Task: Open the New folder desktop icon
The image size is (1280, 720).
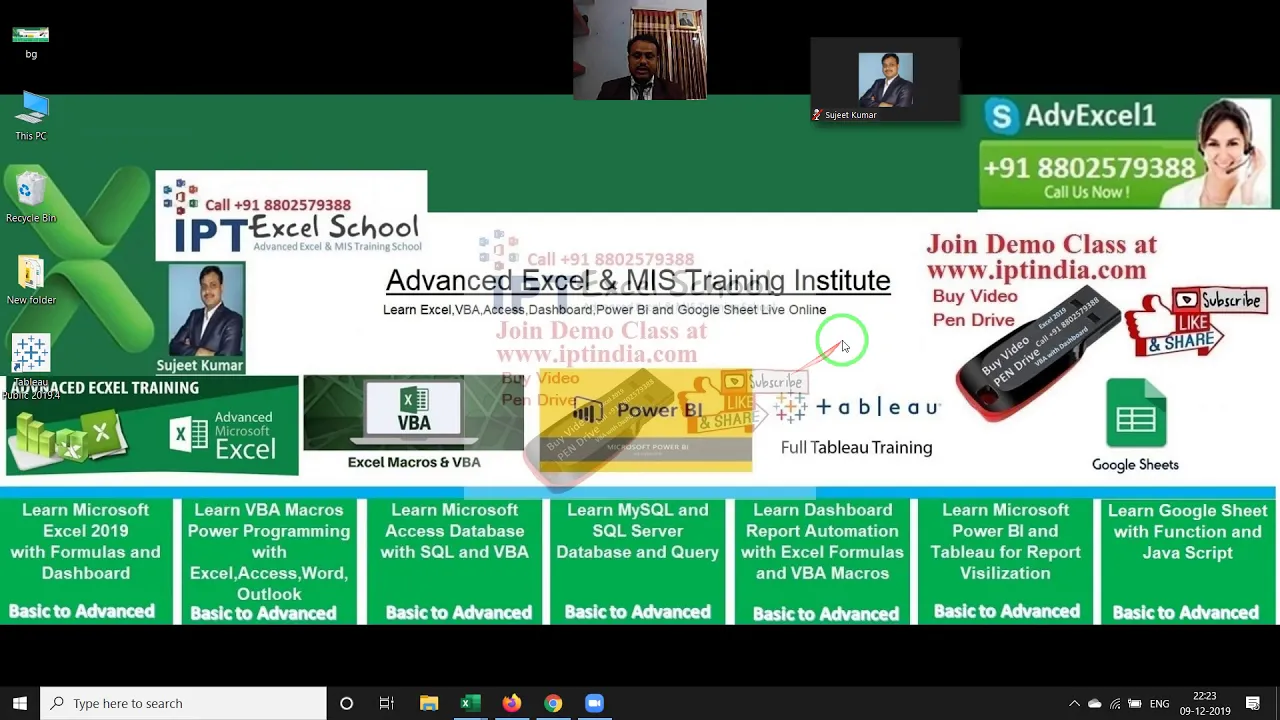Action: (x=31, y=281)
